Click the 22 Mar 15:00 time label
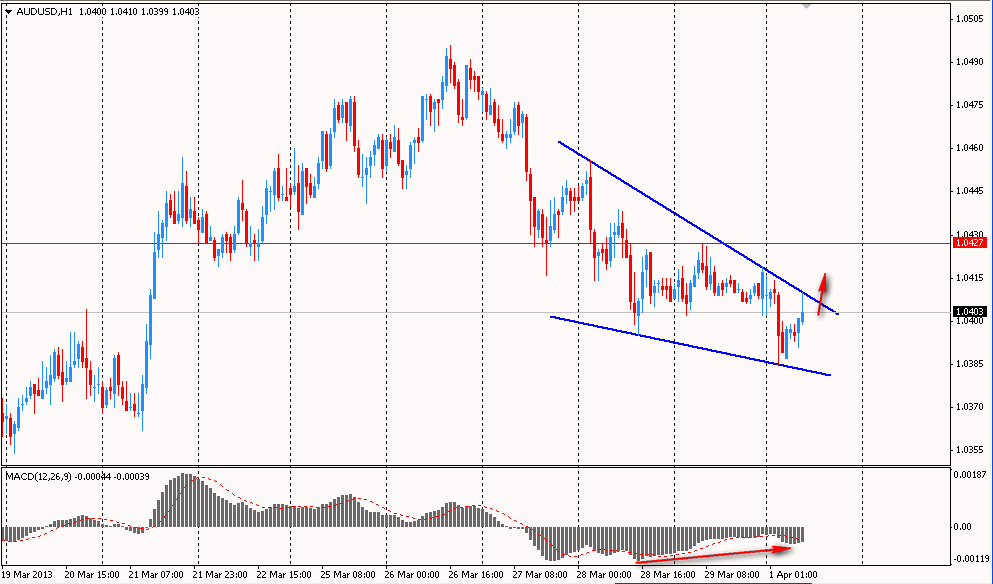The image size is (993, 584). 284,574
